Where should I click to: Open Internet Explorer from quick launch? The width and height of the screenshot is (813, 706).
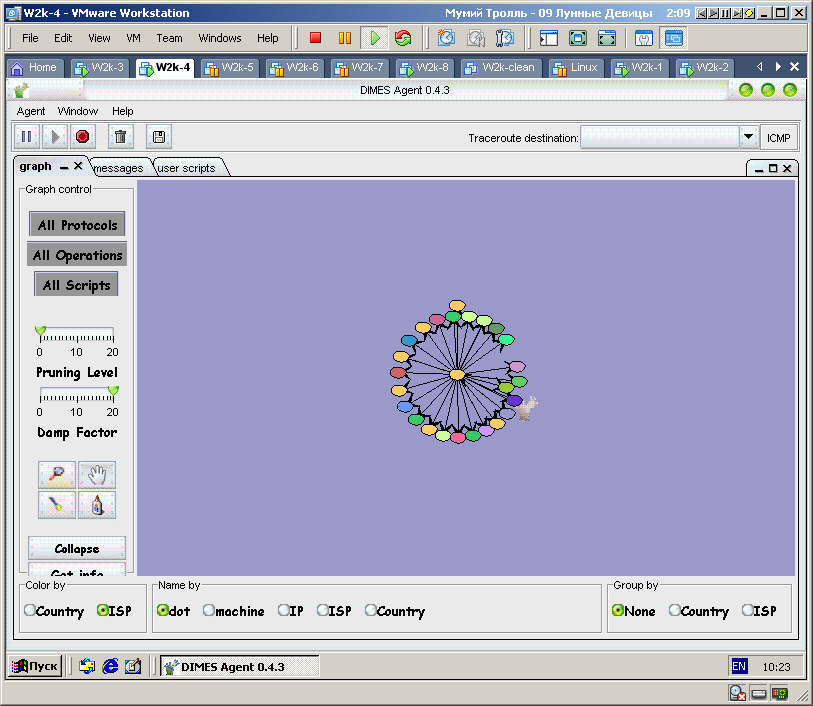tap(110, 666)
